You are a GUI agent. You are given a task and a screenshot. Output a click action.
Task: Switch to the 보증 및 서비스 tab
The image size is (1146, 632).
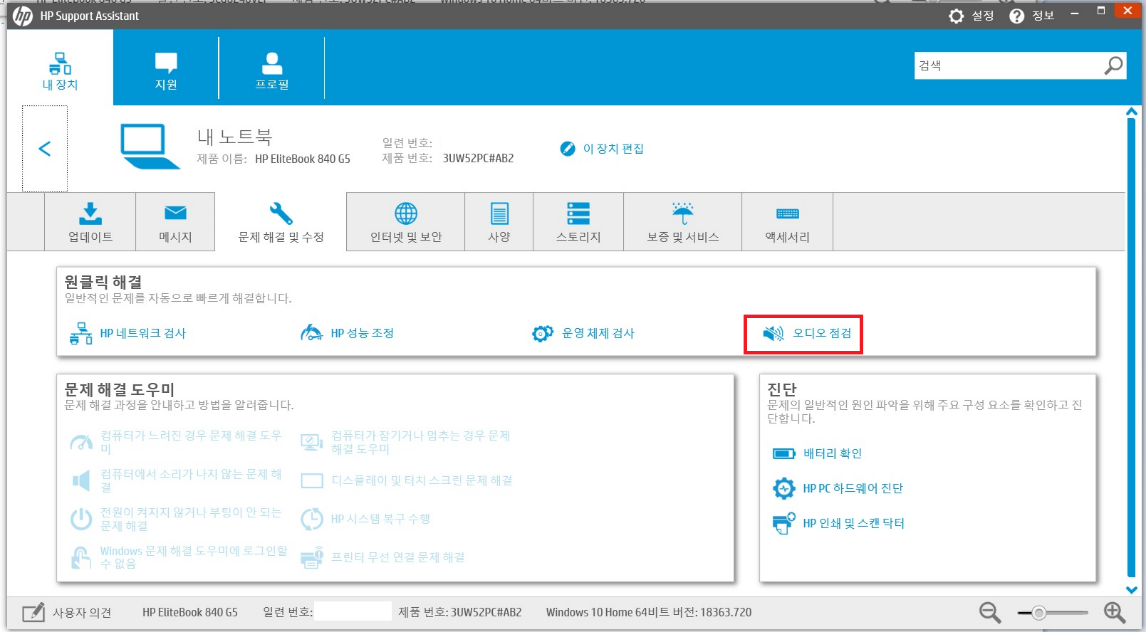point(683,222)
